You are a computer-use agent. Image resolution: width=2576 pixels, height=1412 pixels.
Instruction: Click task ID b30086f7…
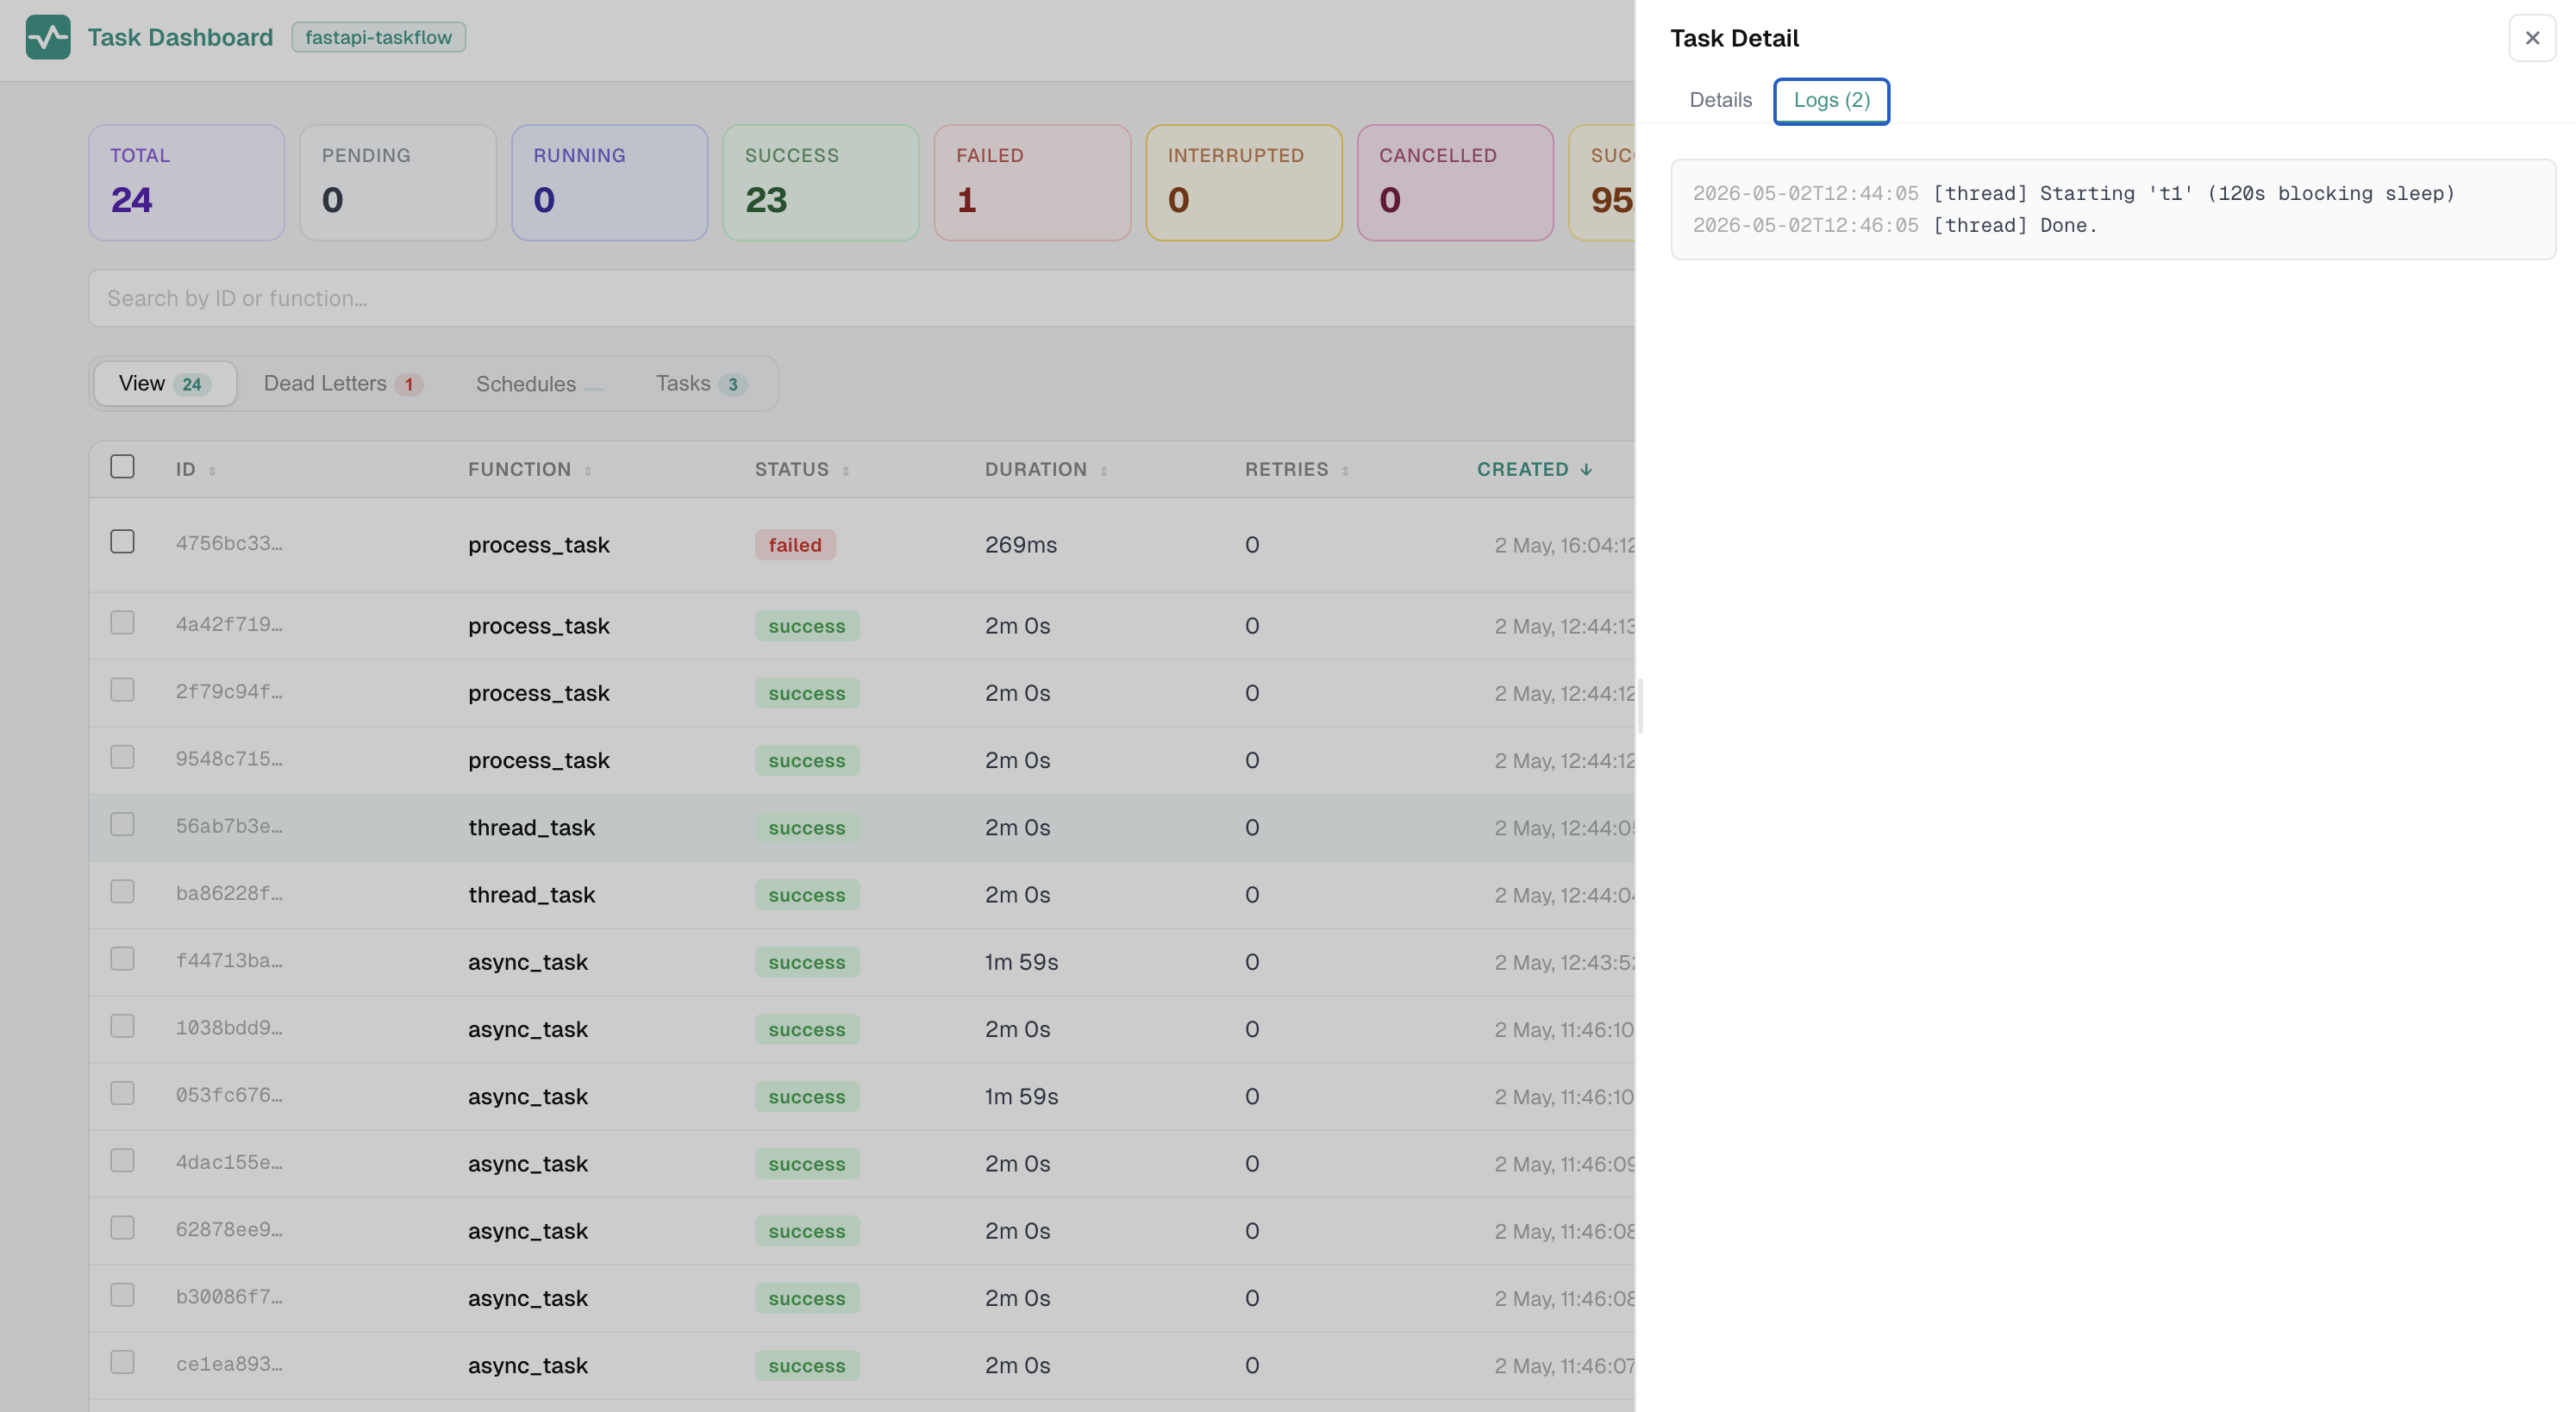pyautogui.click(x=229, y=1297)
